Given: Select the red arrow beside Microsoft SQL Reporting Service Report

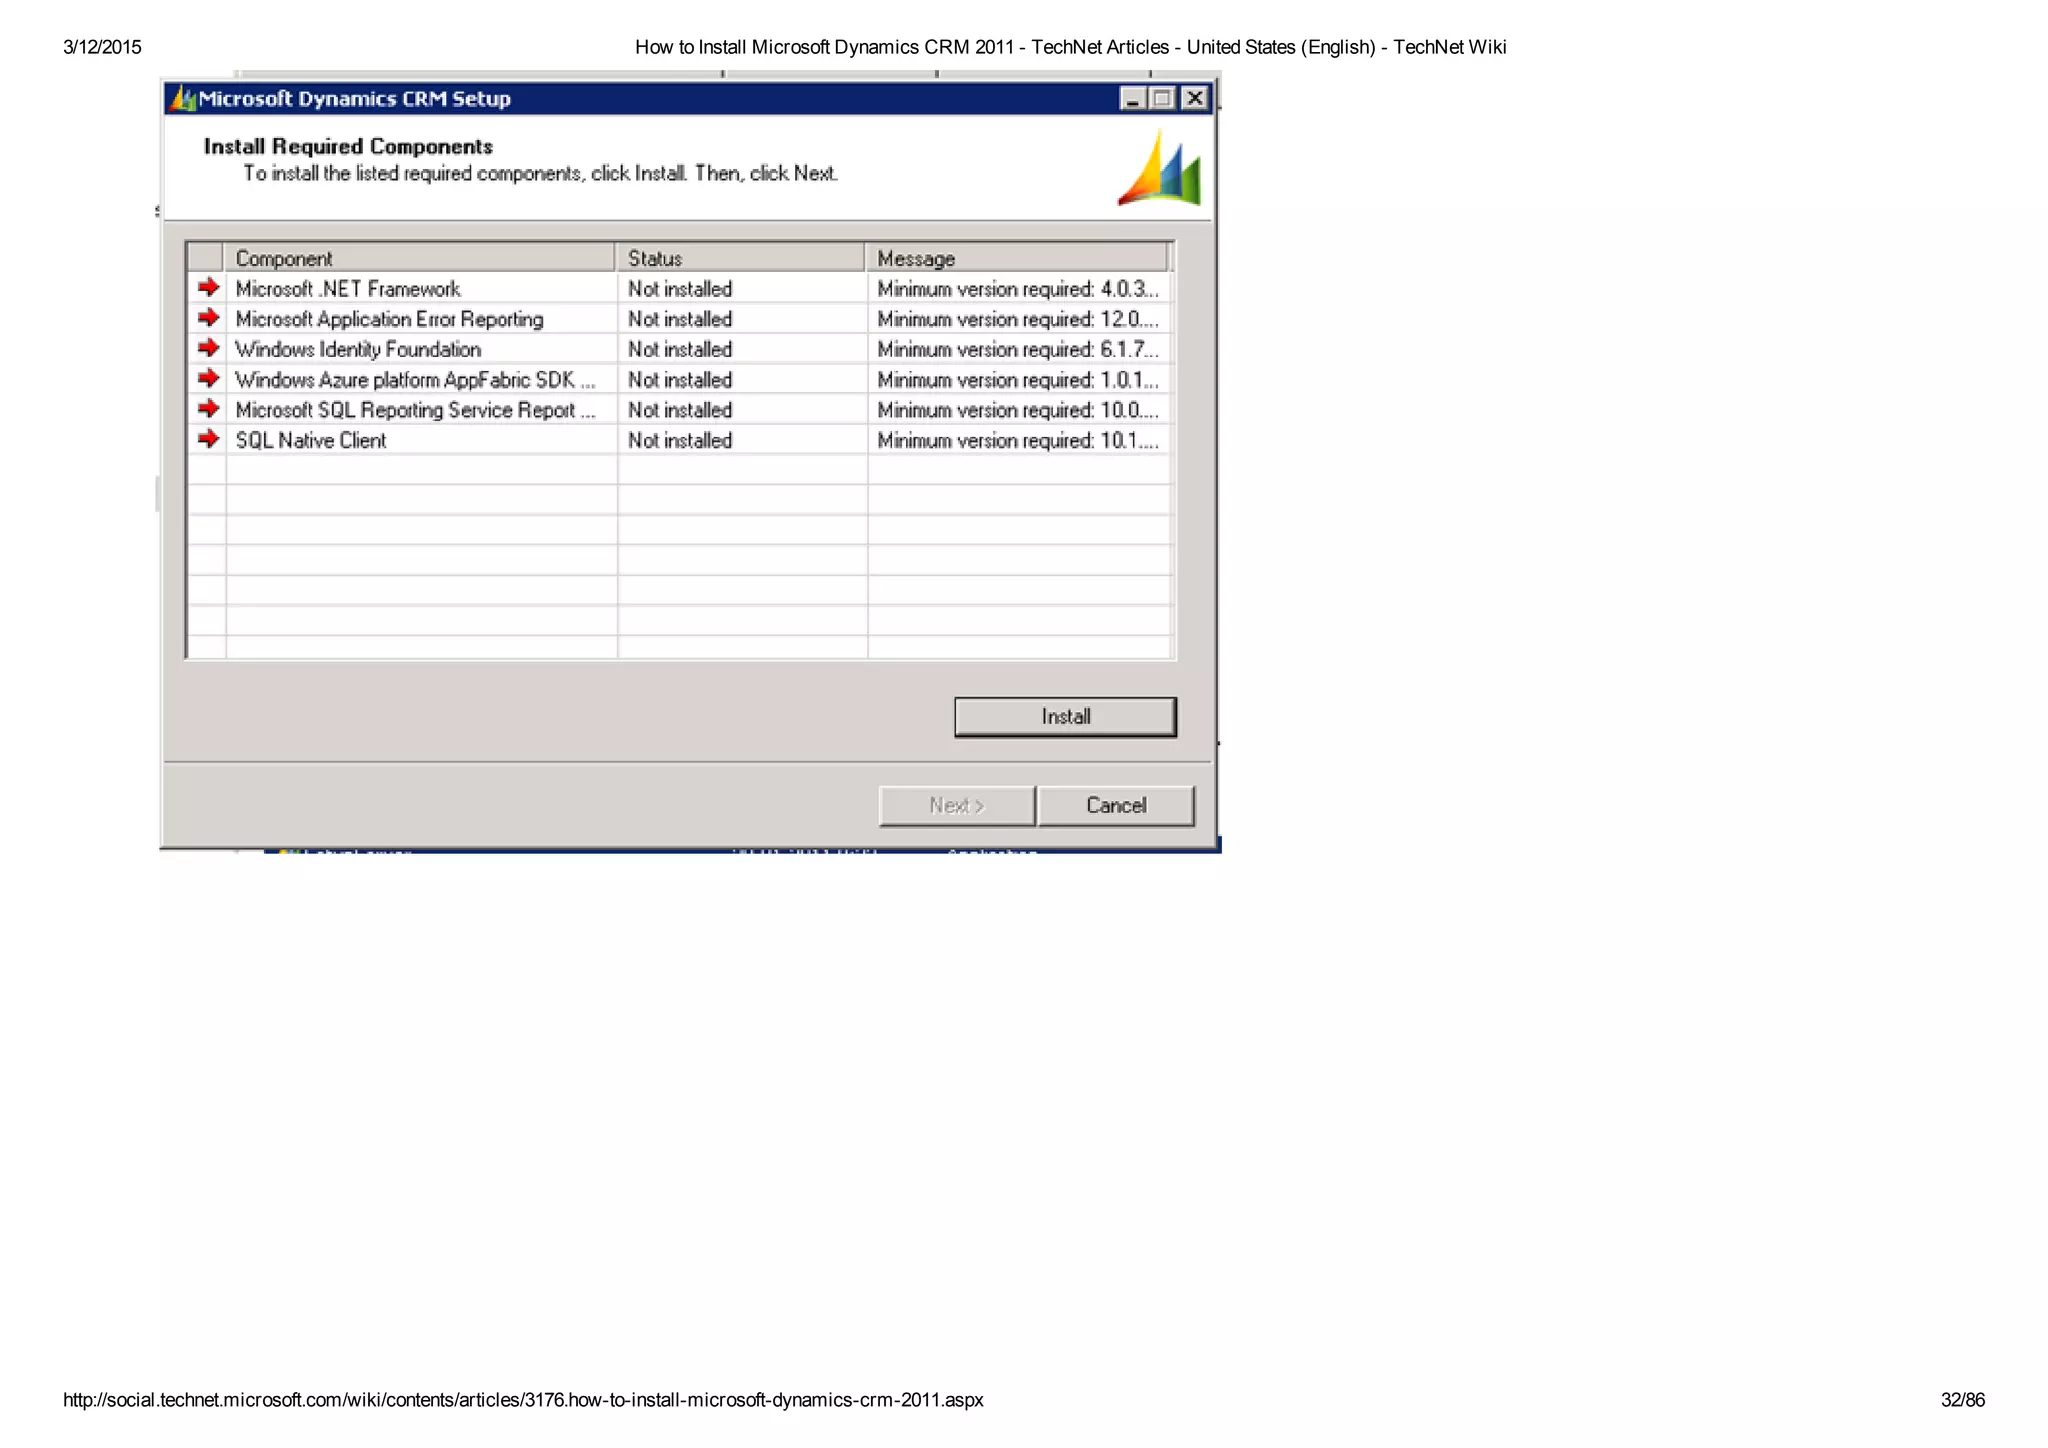Looking at the screenshot, I should [x=208, y=409].
